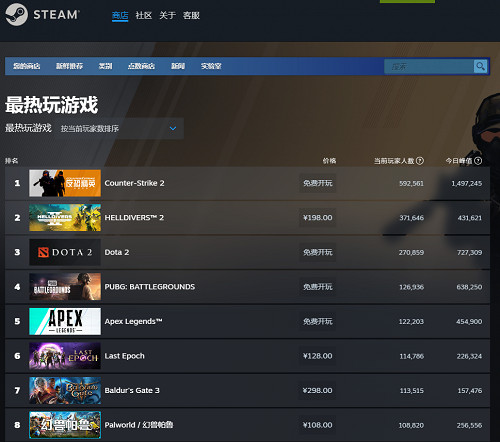Click the ¥108.00 price for Palworld
500x442 pixels.
pyautogui.click(x=318, y=425)
